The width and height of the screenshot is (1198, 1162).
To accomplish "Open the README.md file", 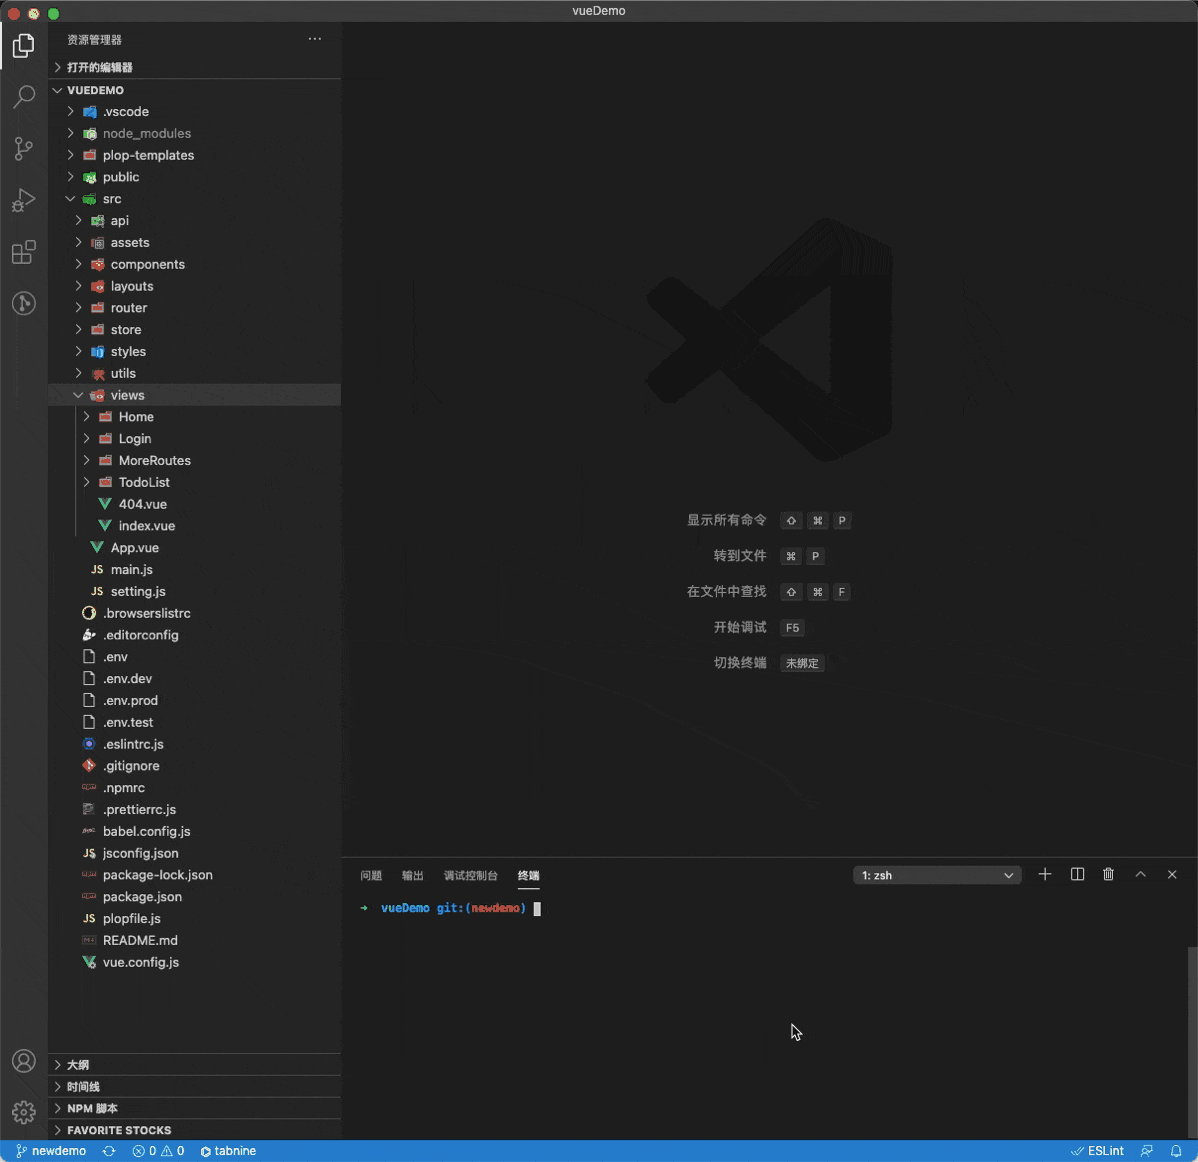I will [x=195, y=940].
